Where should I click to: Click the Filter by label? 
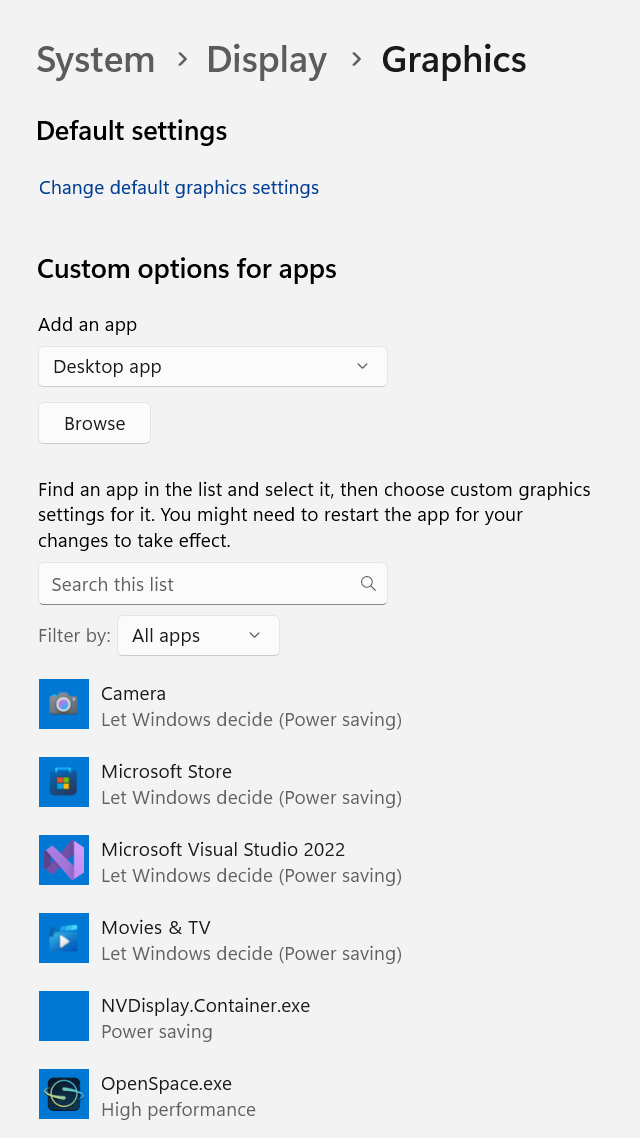point(74,636)
